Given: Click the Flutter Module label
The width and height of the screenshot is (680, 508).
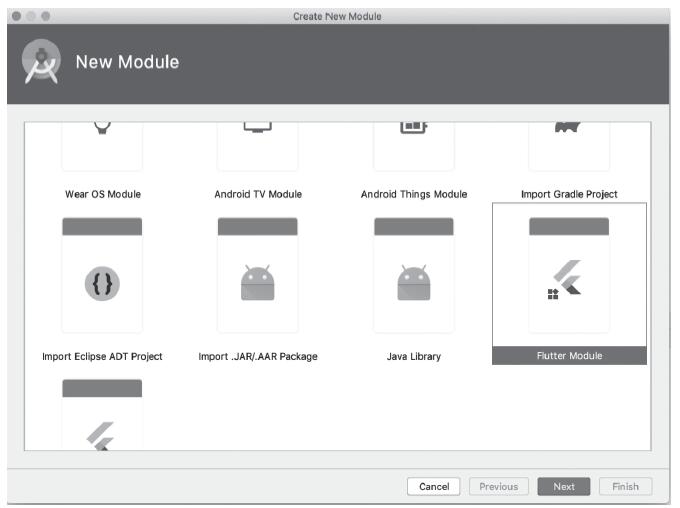Looking at the screenshot, I should click(x=569, y=356).
